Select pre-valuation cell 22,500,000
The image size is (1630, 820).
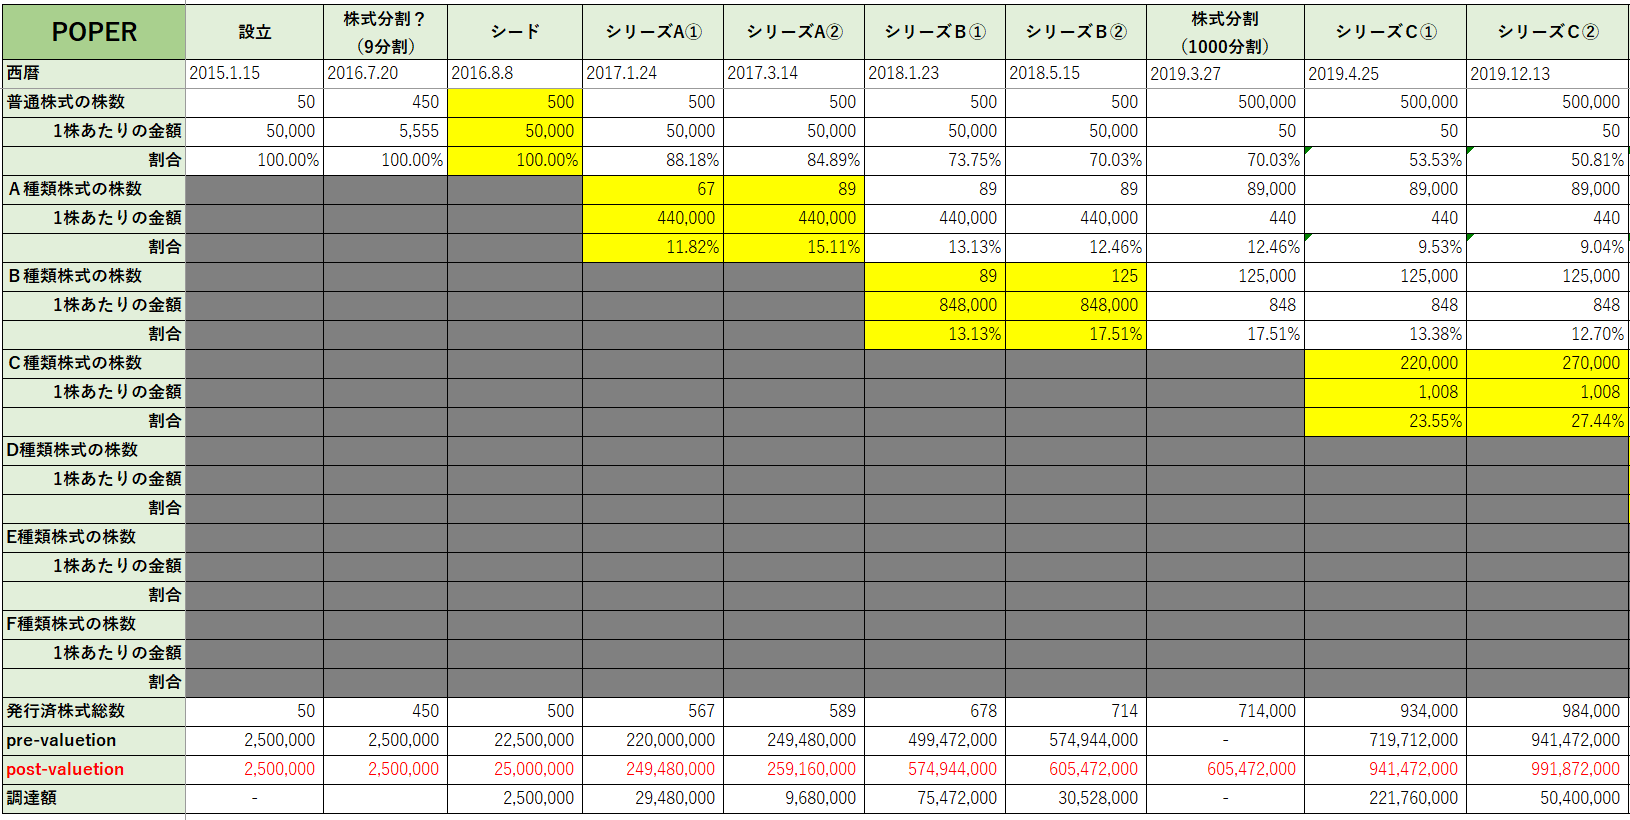515,740
